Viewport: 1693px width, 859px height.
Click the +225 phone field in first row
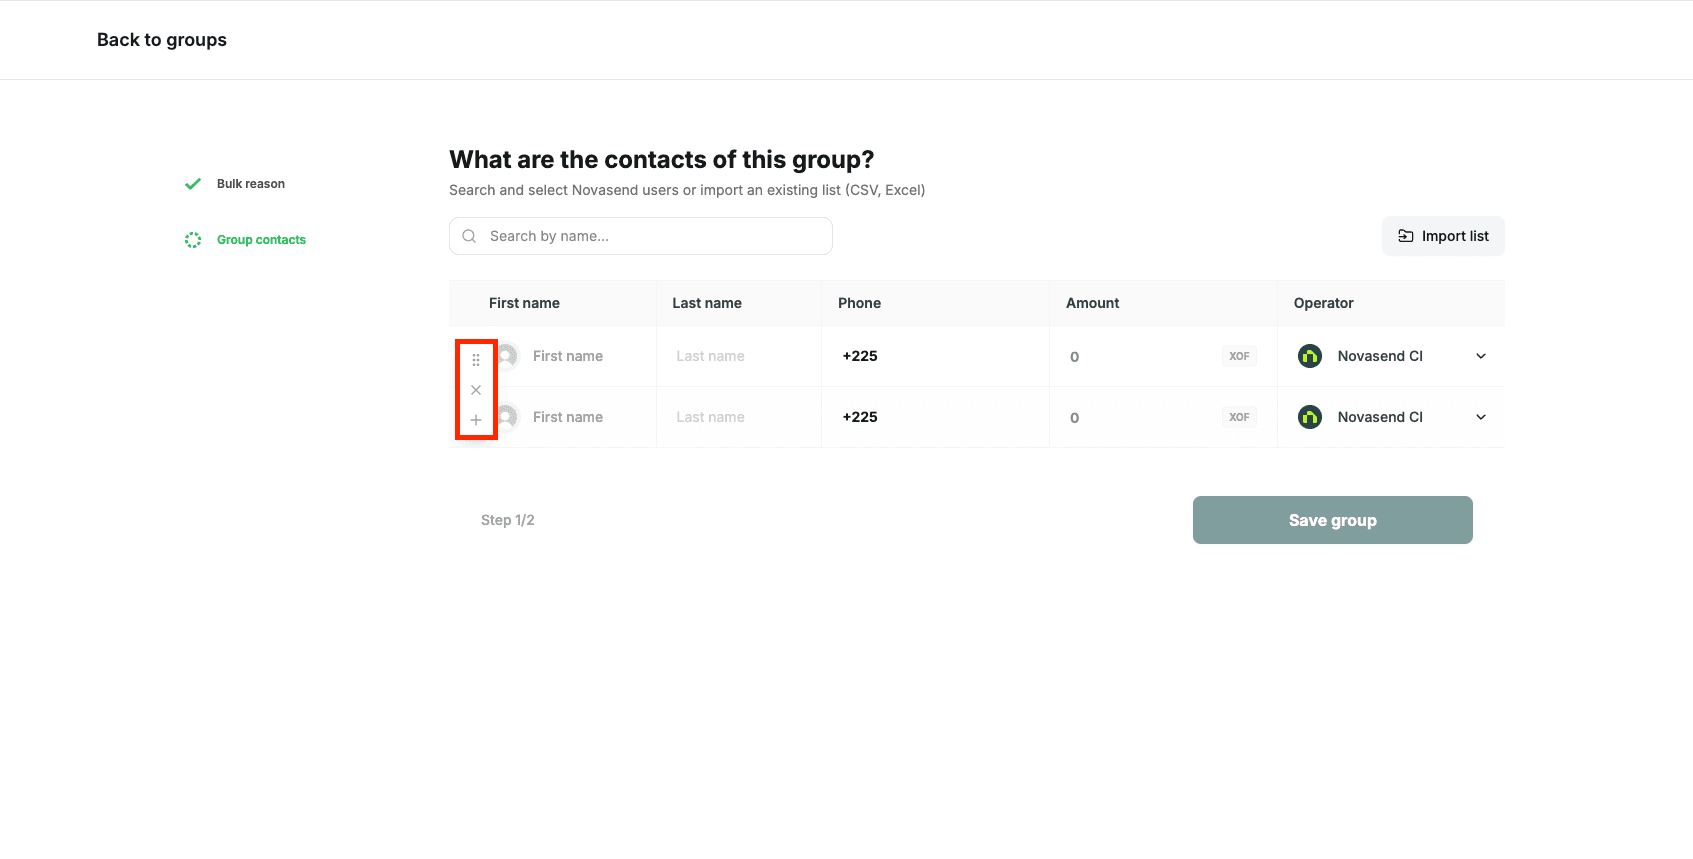[935, 356]
